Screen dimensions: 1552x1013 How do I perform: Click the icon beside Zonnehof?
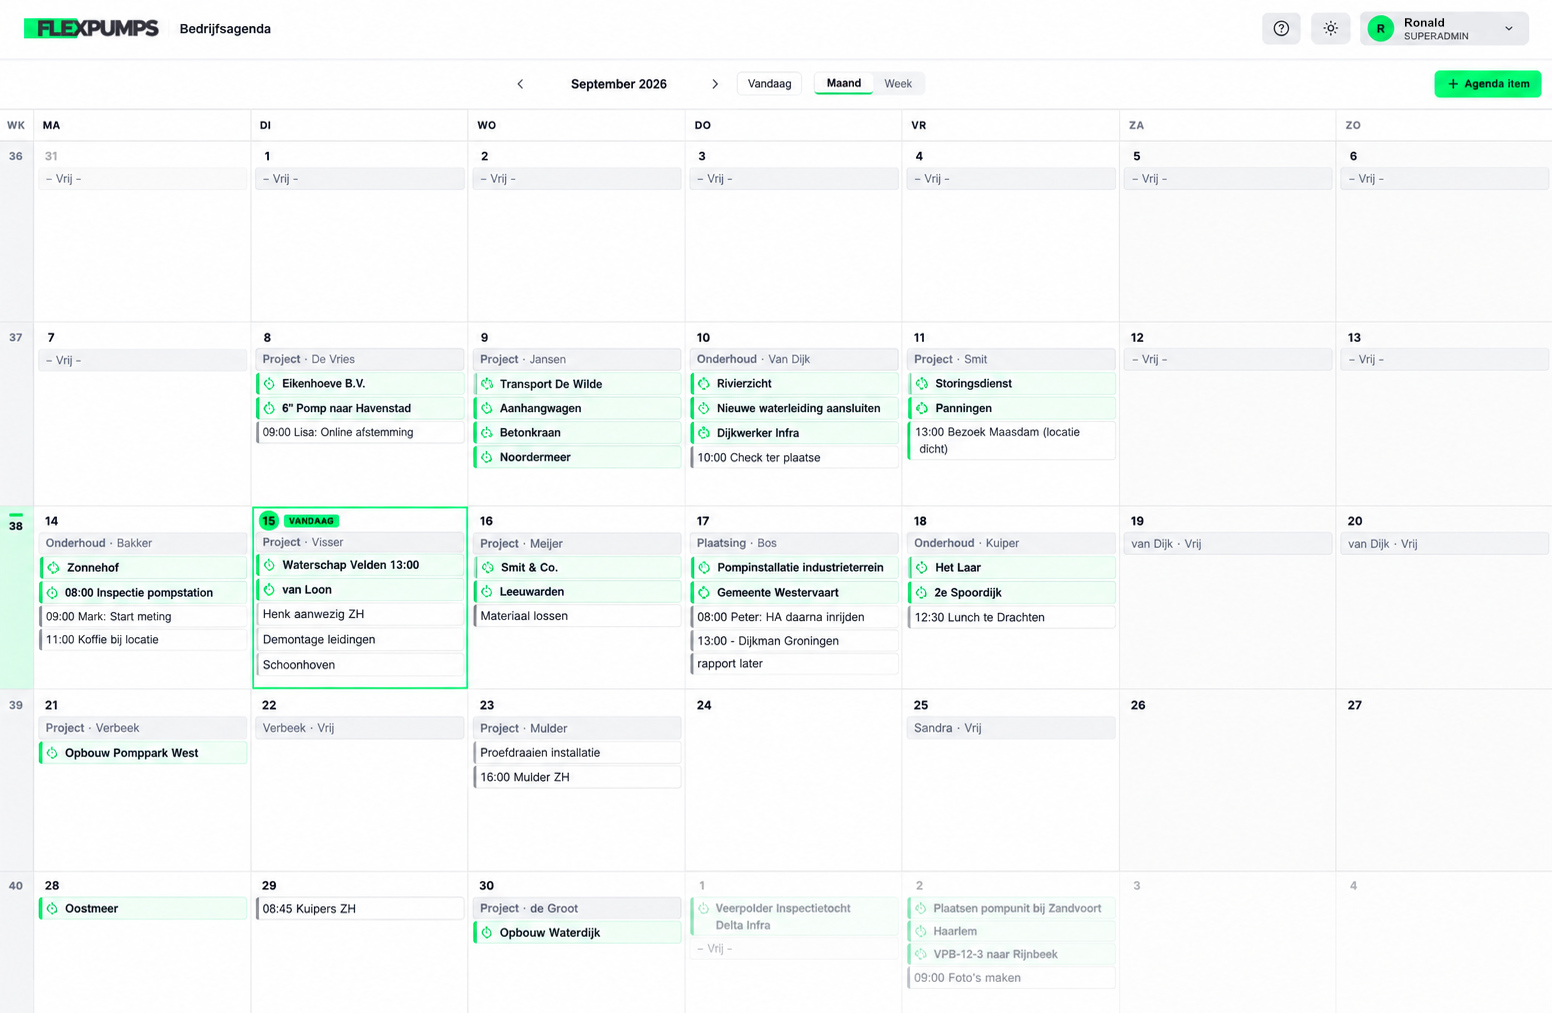(x=53, y=568)
